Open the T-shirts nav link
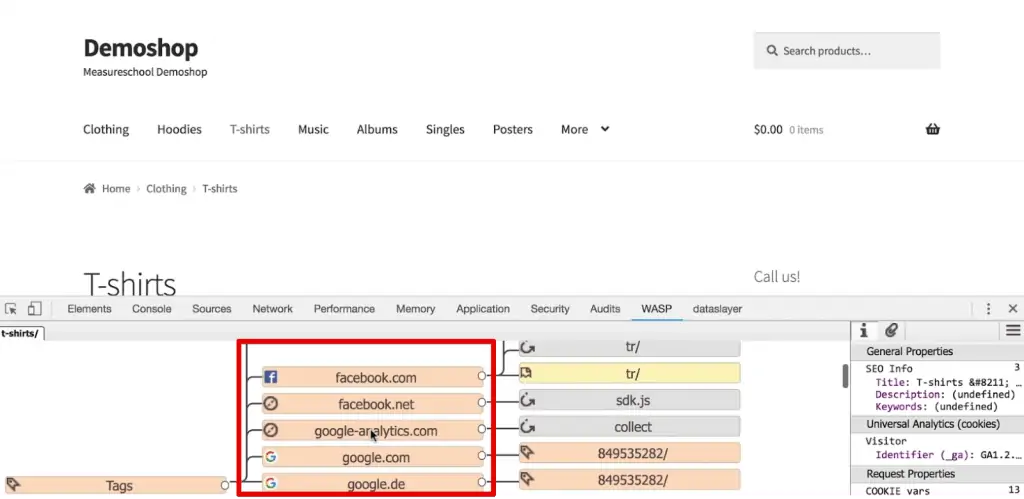 (249, 129)
